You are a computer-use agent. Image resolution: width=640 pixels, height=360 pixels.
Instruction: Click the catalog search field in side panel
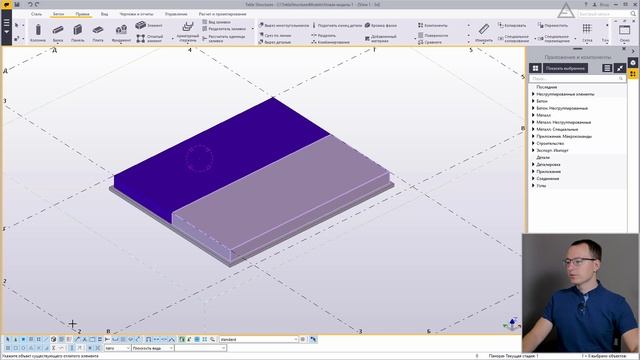pyautogui.click(x=577, y=78)
